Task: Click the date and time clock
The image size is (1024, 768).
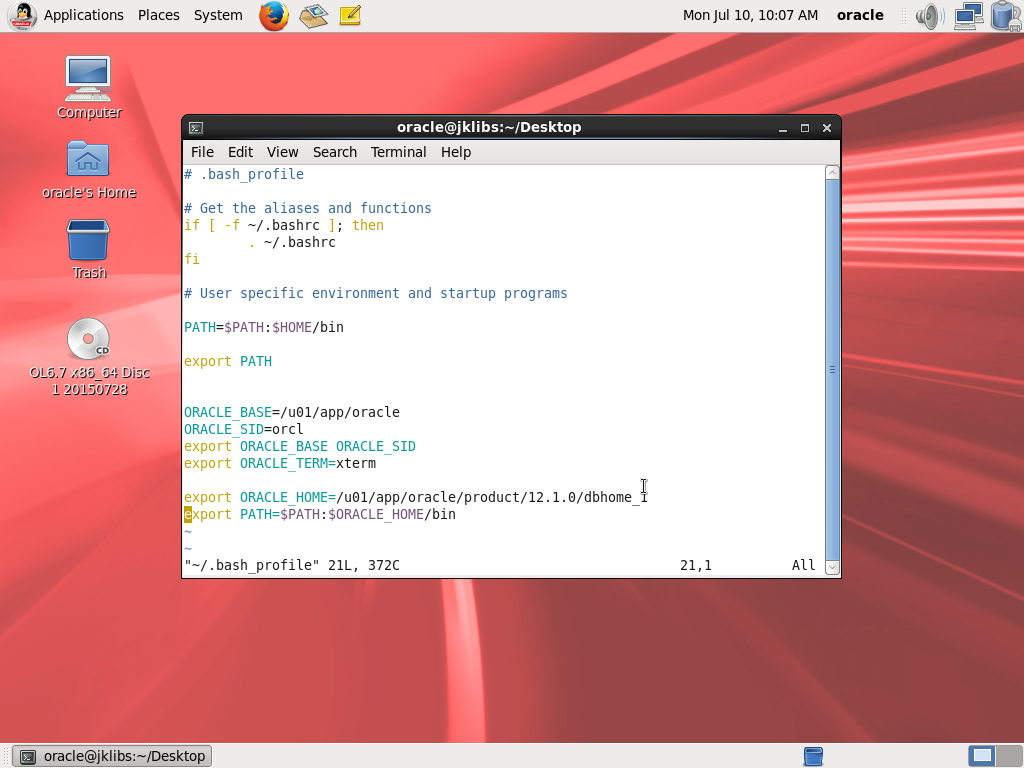Action: pyautogui.click(x=750, y=15)
